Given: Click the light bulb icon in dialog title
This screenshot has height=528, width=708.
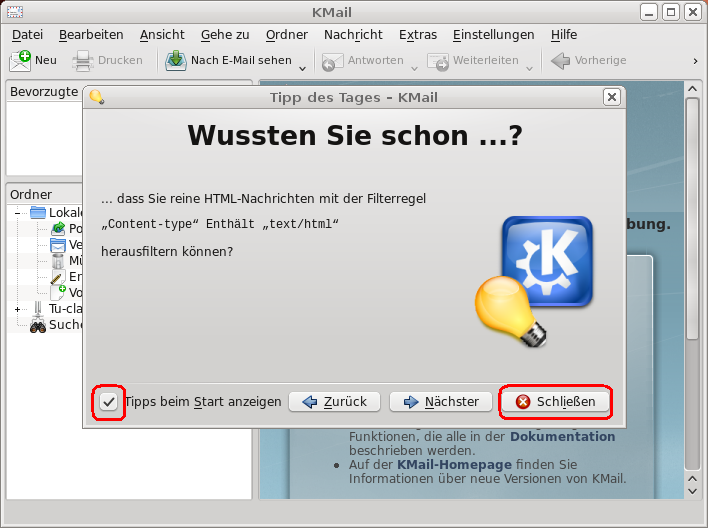Looking at the screenshot, I should point(97,97).
